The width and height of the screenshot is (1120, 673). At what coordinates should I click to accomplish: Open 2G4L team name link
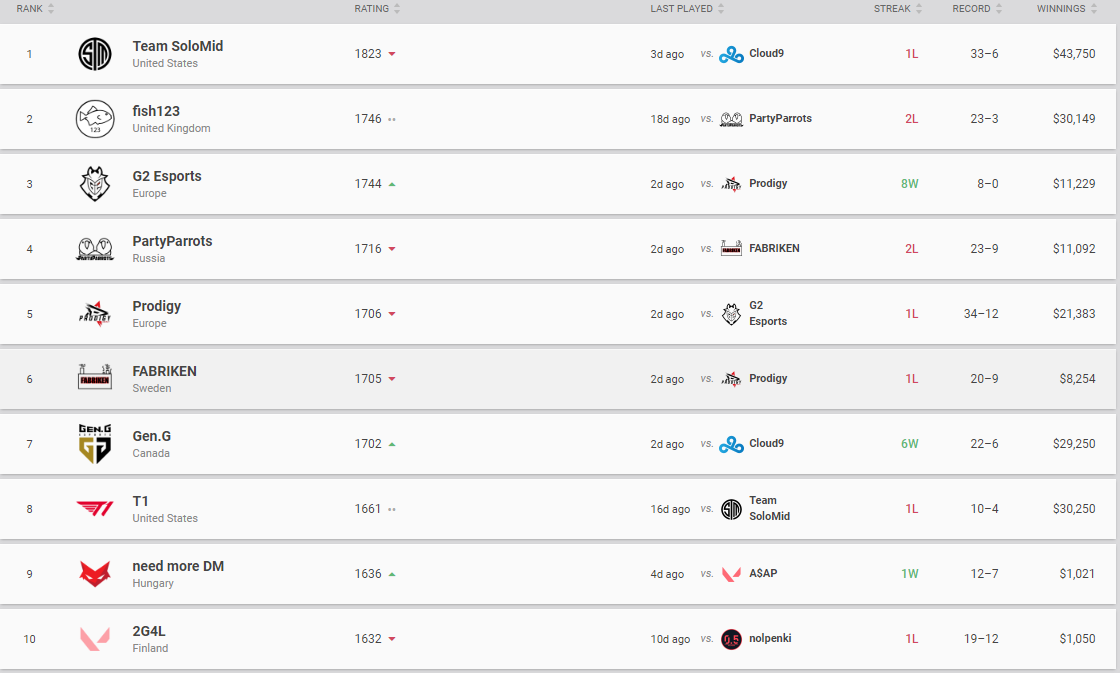tap(149, 632)
